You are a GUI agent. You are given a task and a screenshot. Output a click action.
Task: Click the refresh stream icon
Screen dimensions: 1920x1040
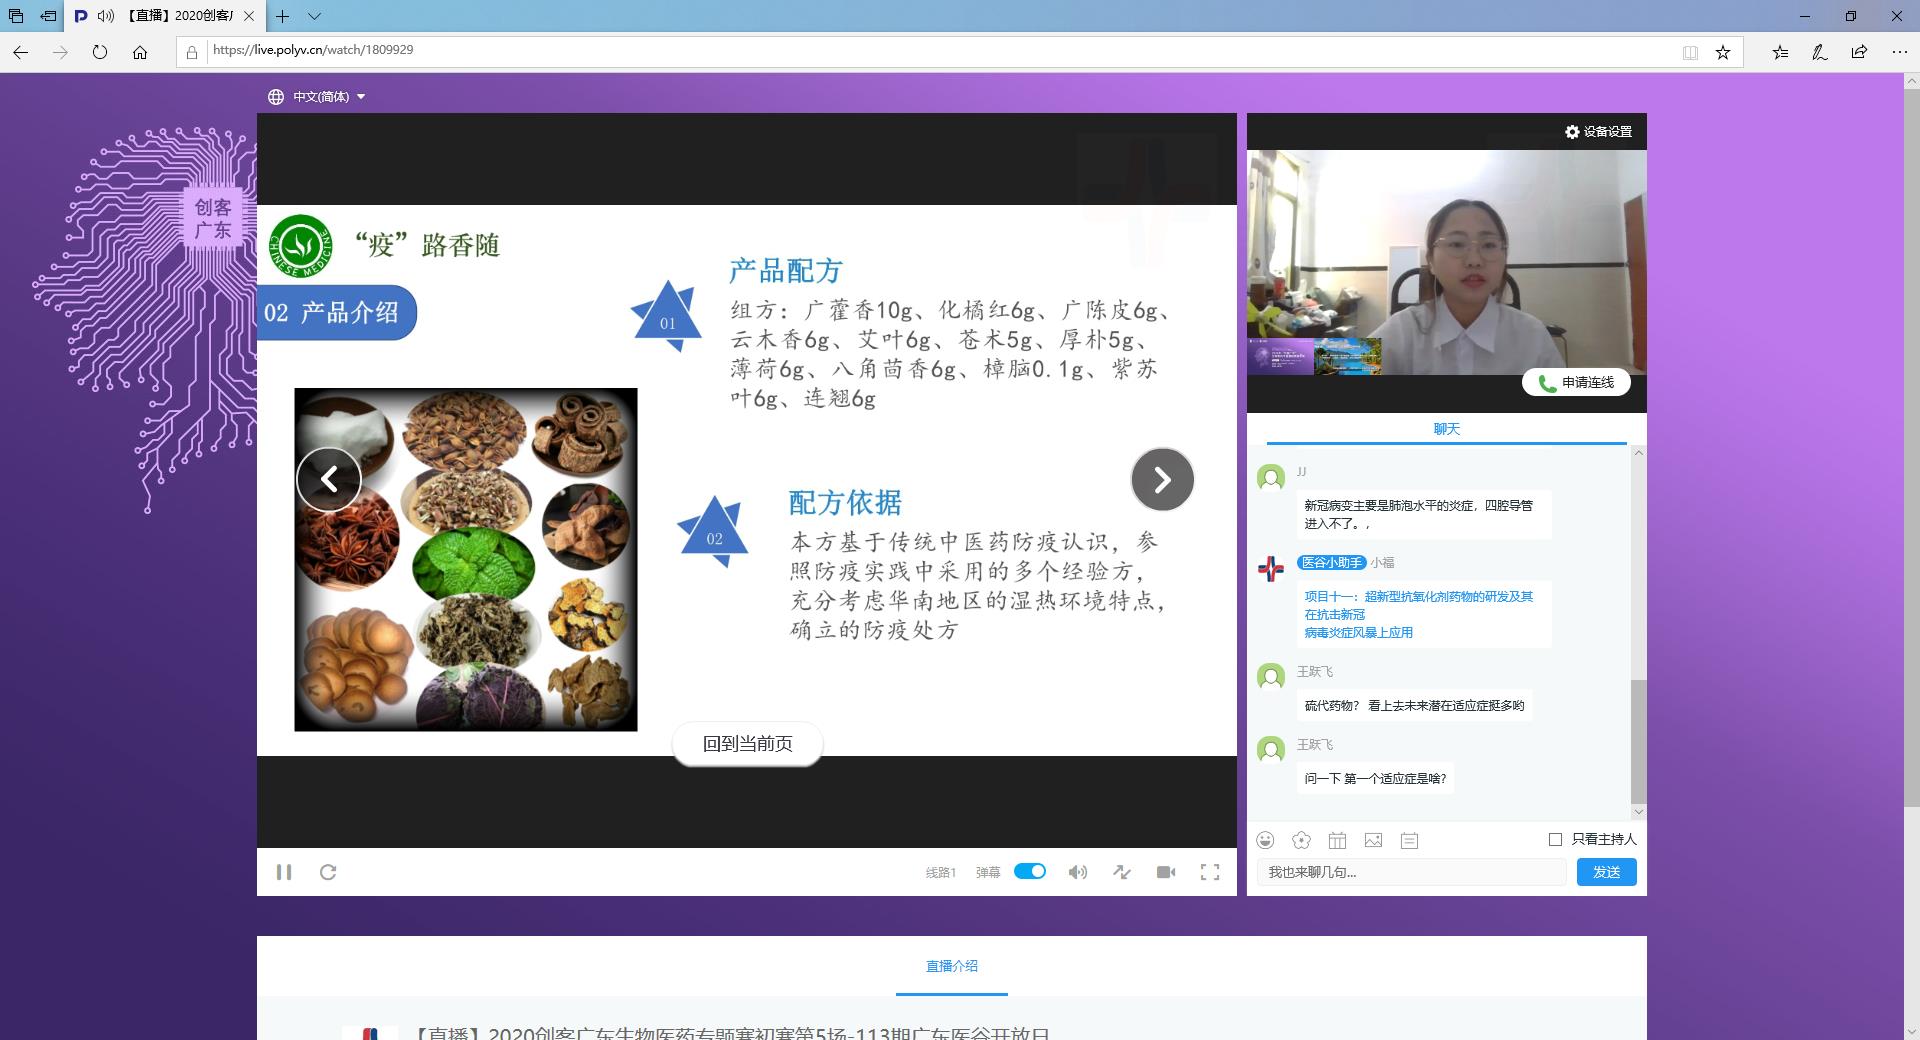coord(328,872)
